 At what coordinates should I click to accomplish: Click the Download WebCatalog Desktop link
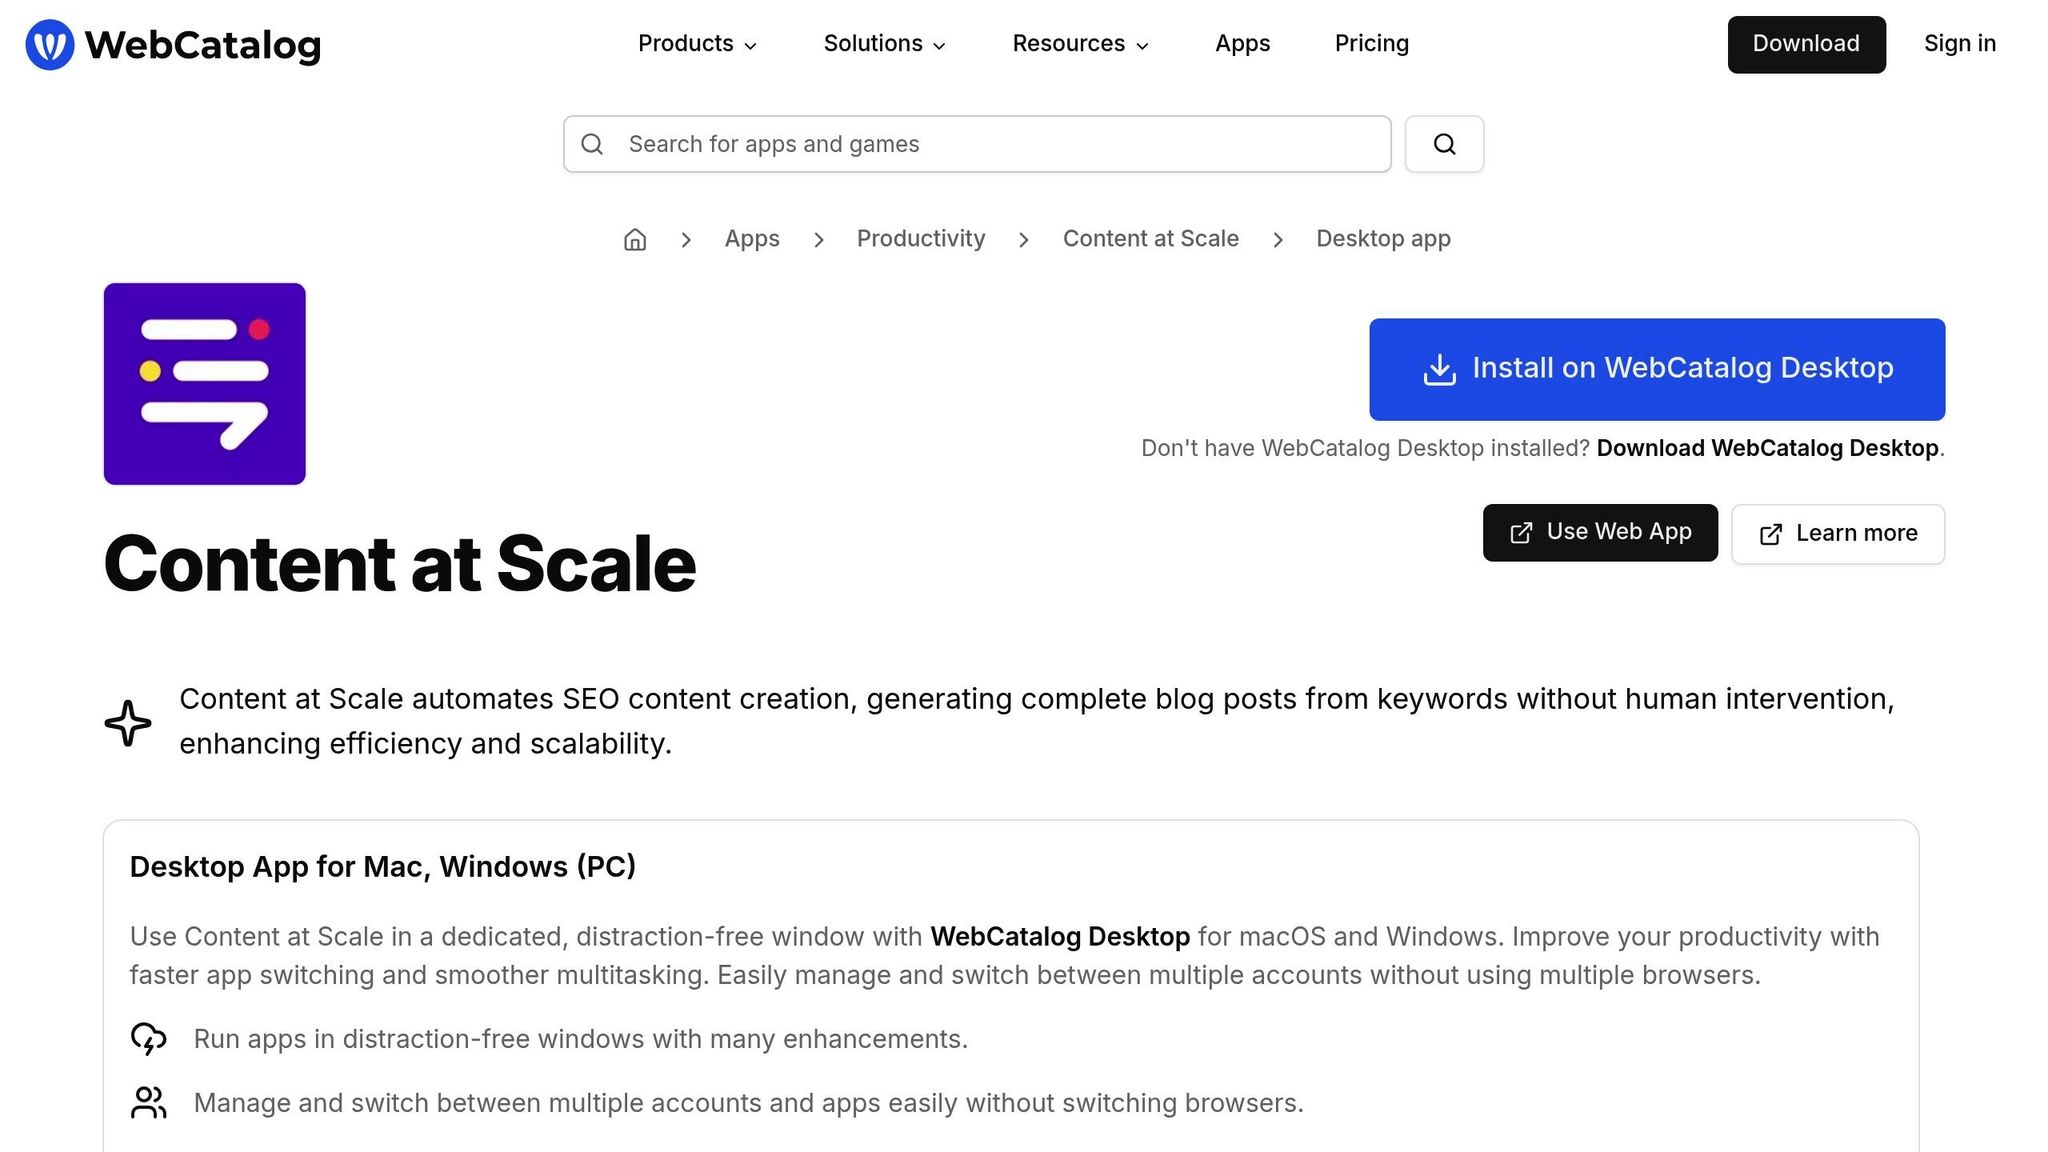(1766, 448)
